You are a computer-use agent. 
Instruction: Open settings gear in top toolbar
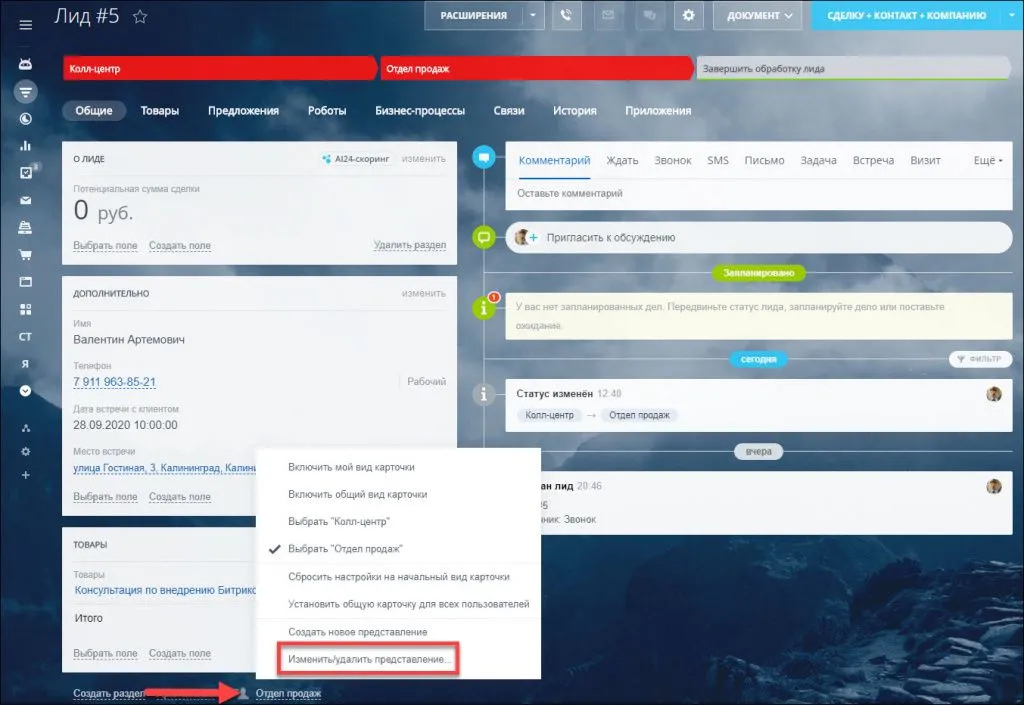[x=688, y=16]
